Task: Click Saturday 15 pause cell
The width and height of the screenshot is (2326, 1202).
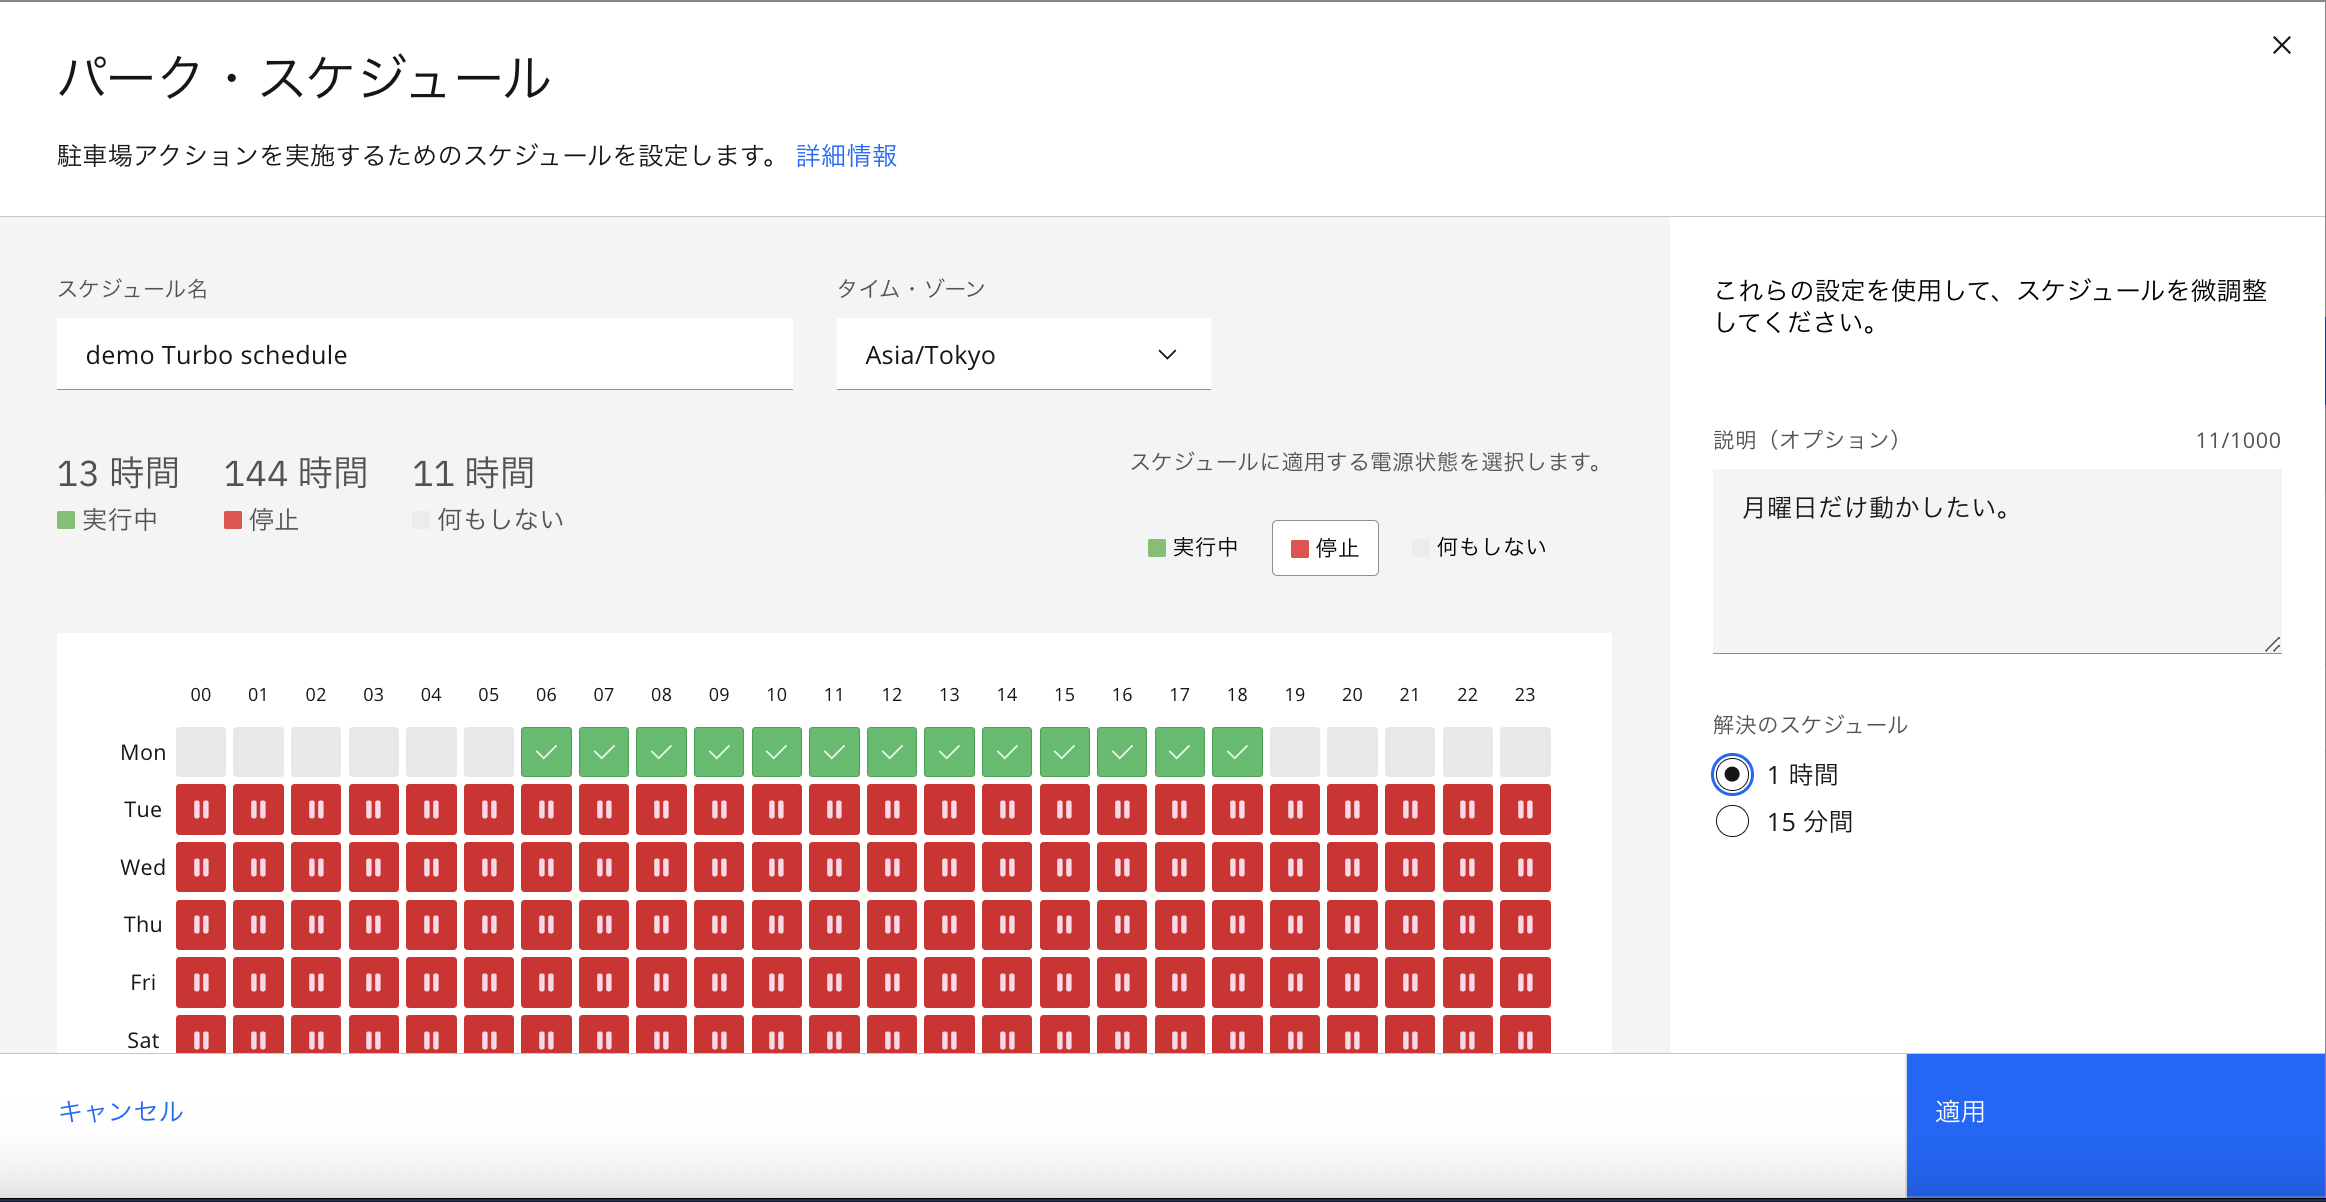Action: click(1064, 1036)
